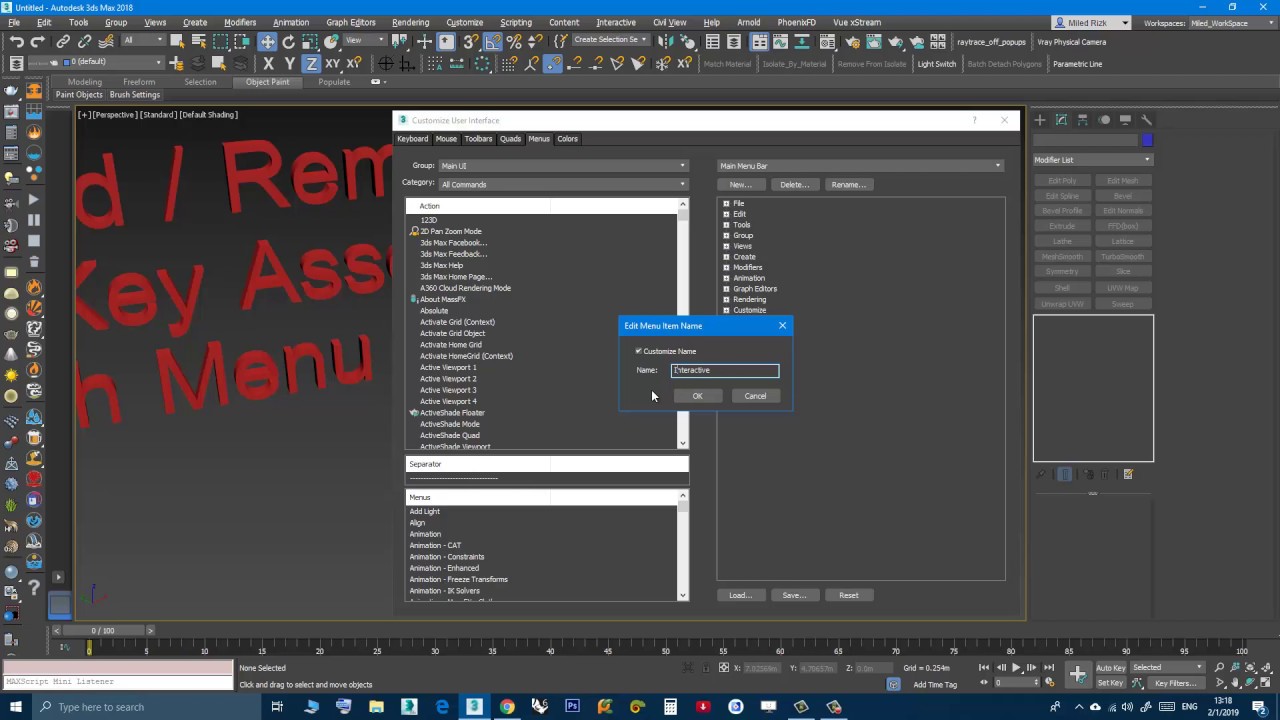Switch to the Toolbars tab

(478, 139)
